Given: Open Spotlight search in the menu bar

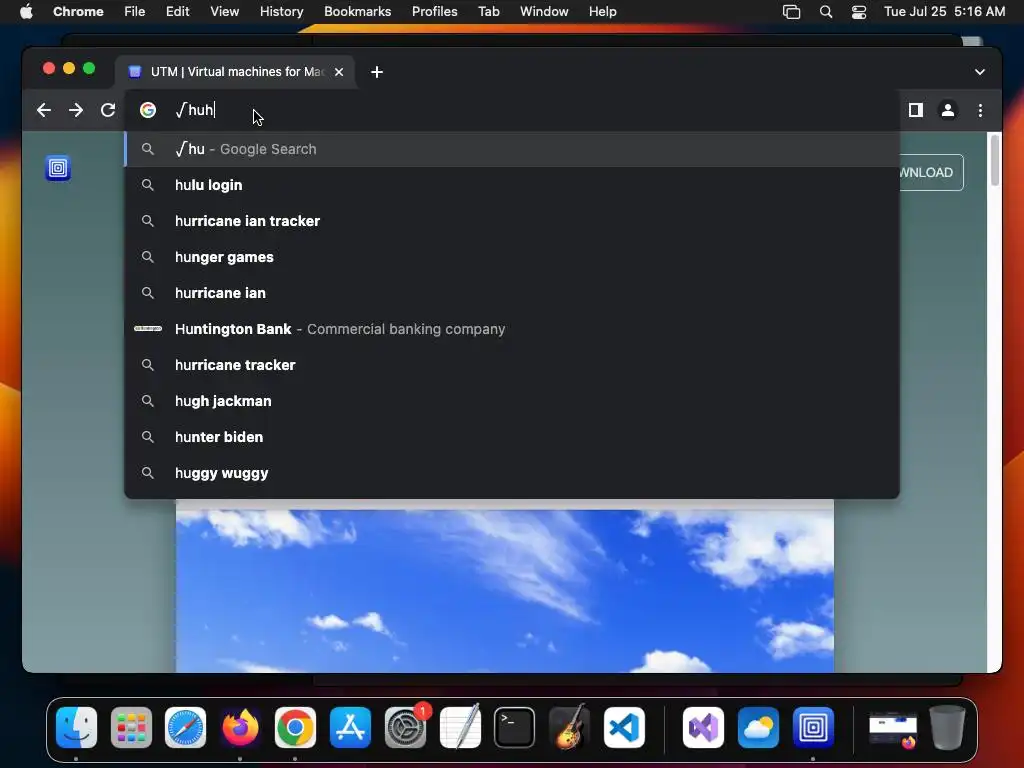Looking at the screenshot, I should point(825,12).
